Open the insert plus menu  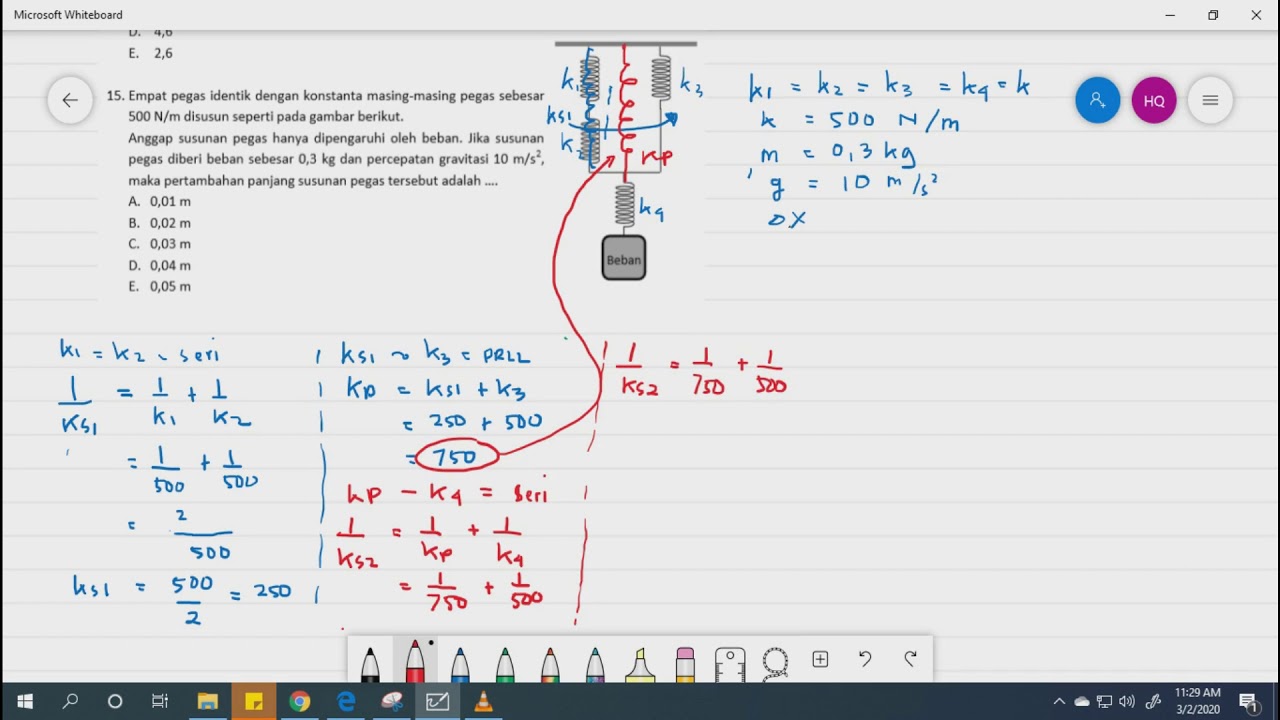coord(820,659)
